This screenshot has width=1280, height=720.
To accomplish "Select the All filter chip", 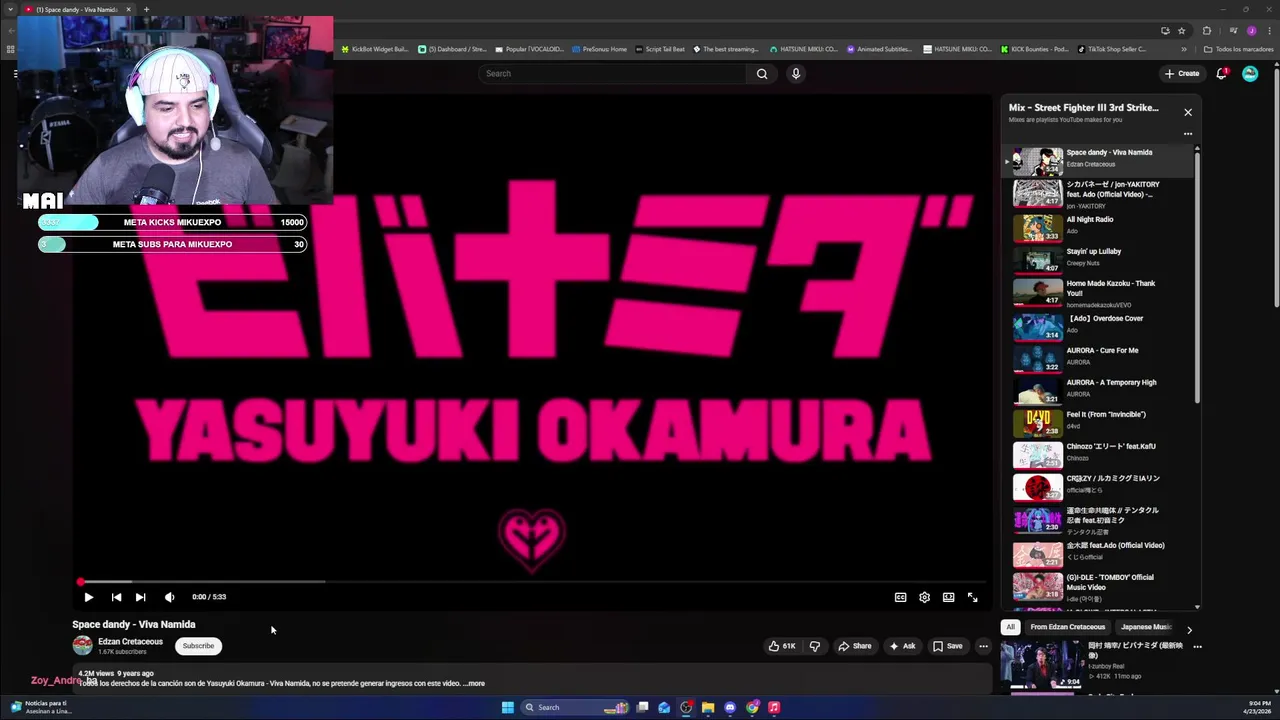I will pyautogui.click(x=1010, y=627).
